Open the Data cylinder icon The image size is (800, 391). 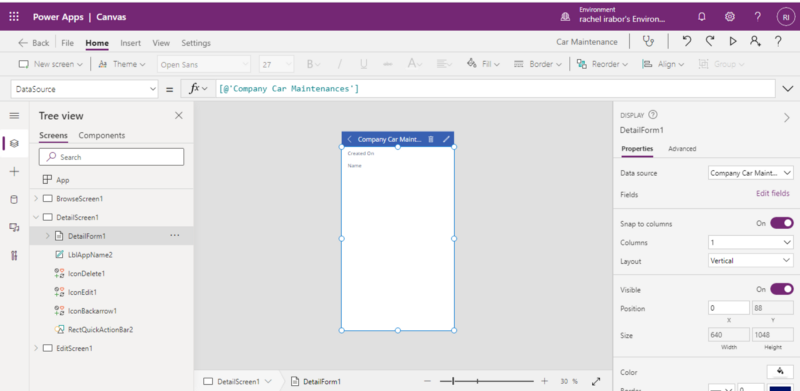tap(14, 200)
